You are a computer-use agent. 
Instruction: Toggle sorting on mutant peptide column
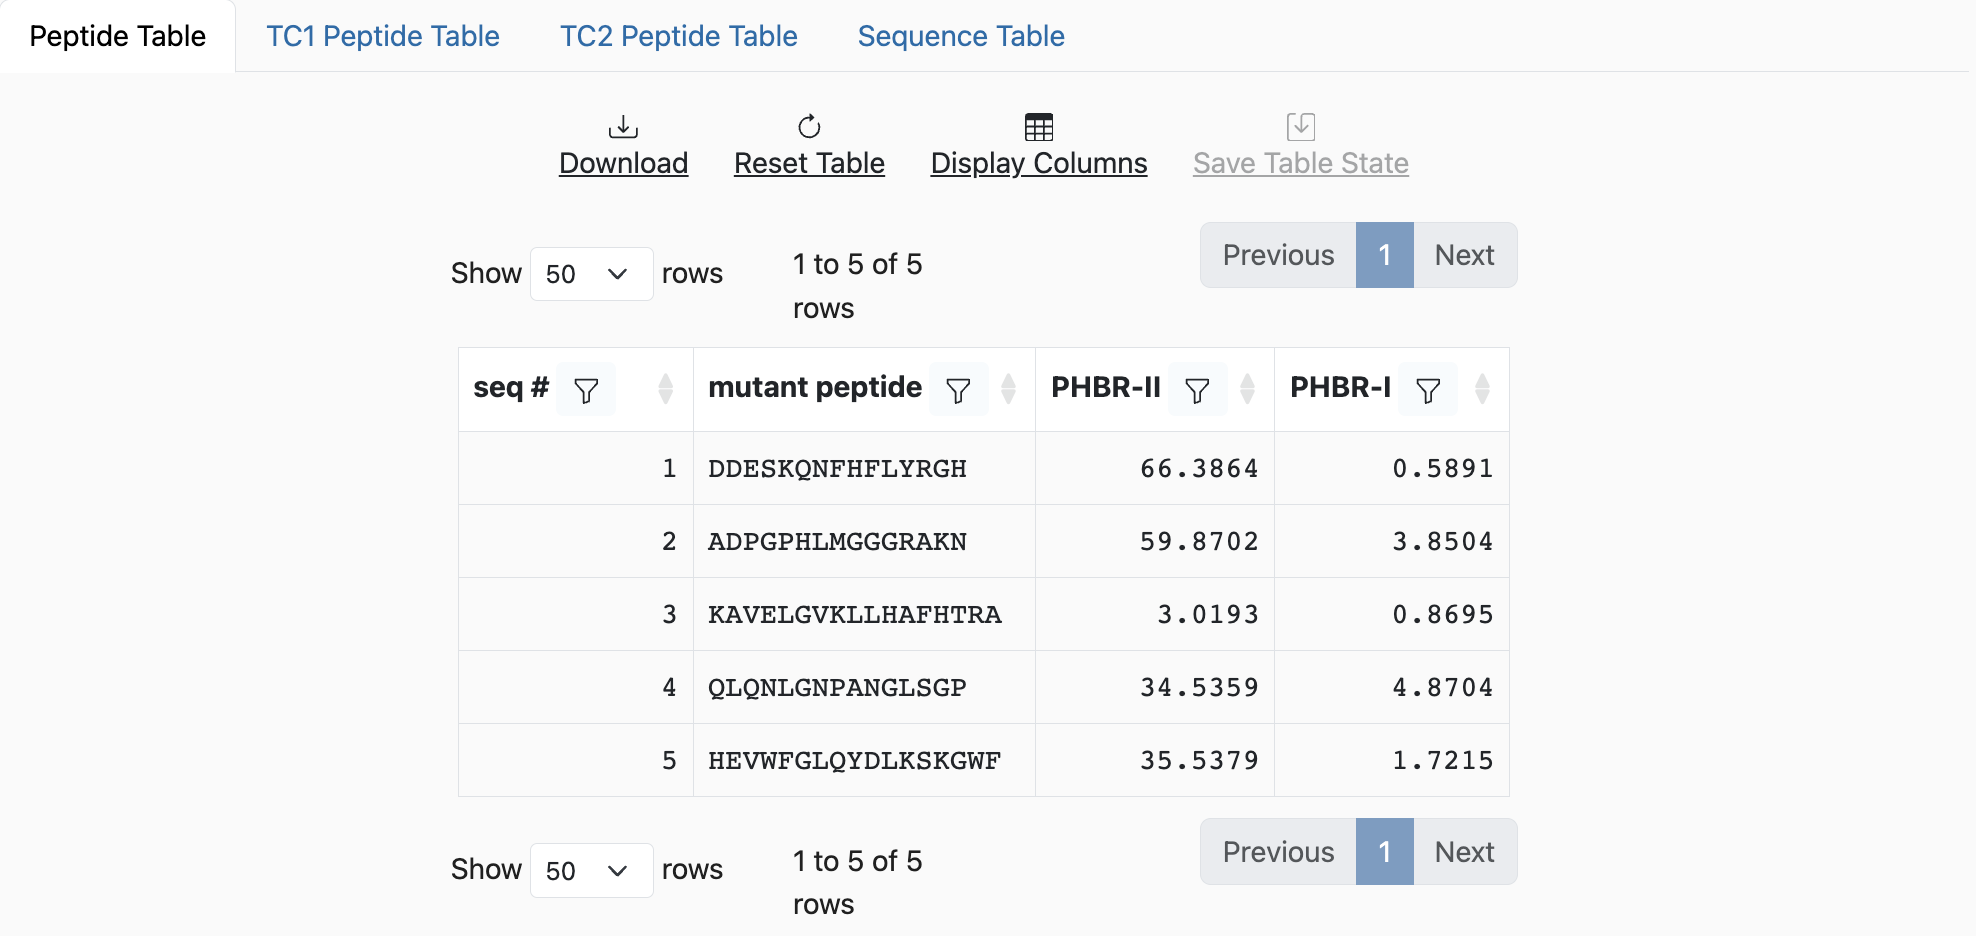(1009, 389)
